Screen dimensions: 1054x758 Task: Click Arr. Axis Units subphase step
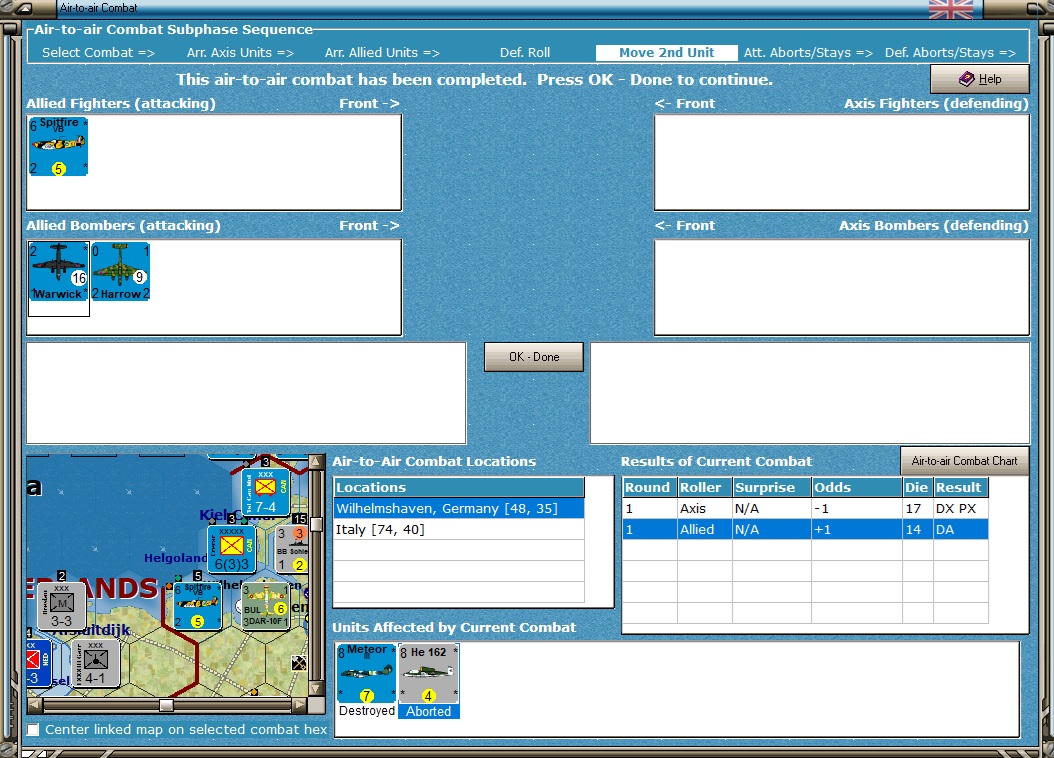point(240,52)
